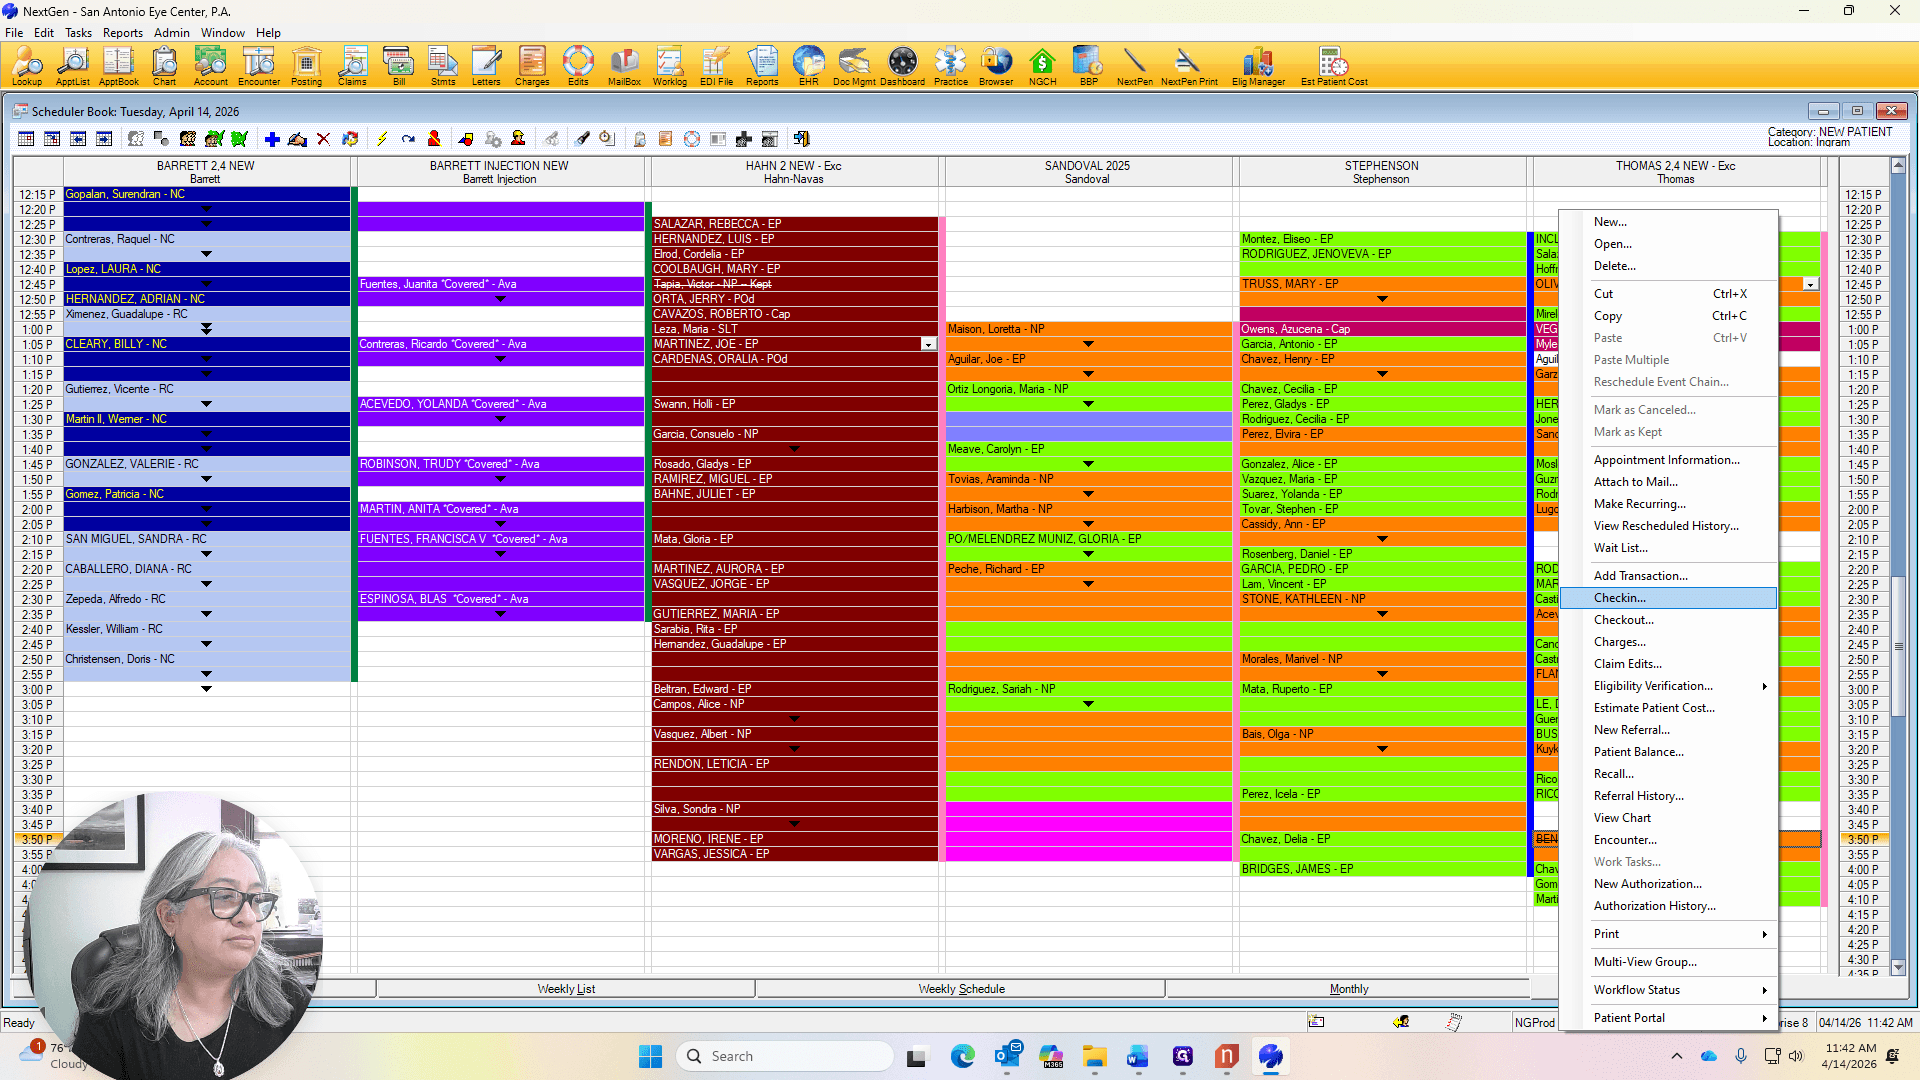Image resolution: width=1920 pixels, height=1080 pixels.
Task: Select Checkout... from the context menu
Action: tap(1669, 620)
